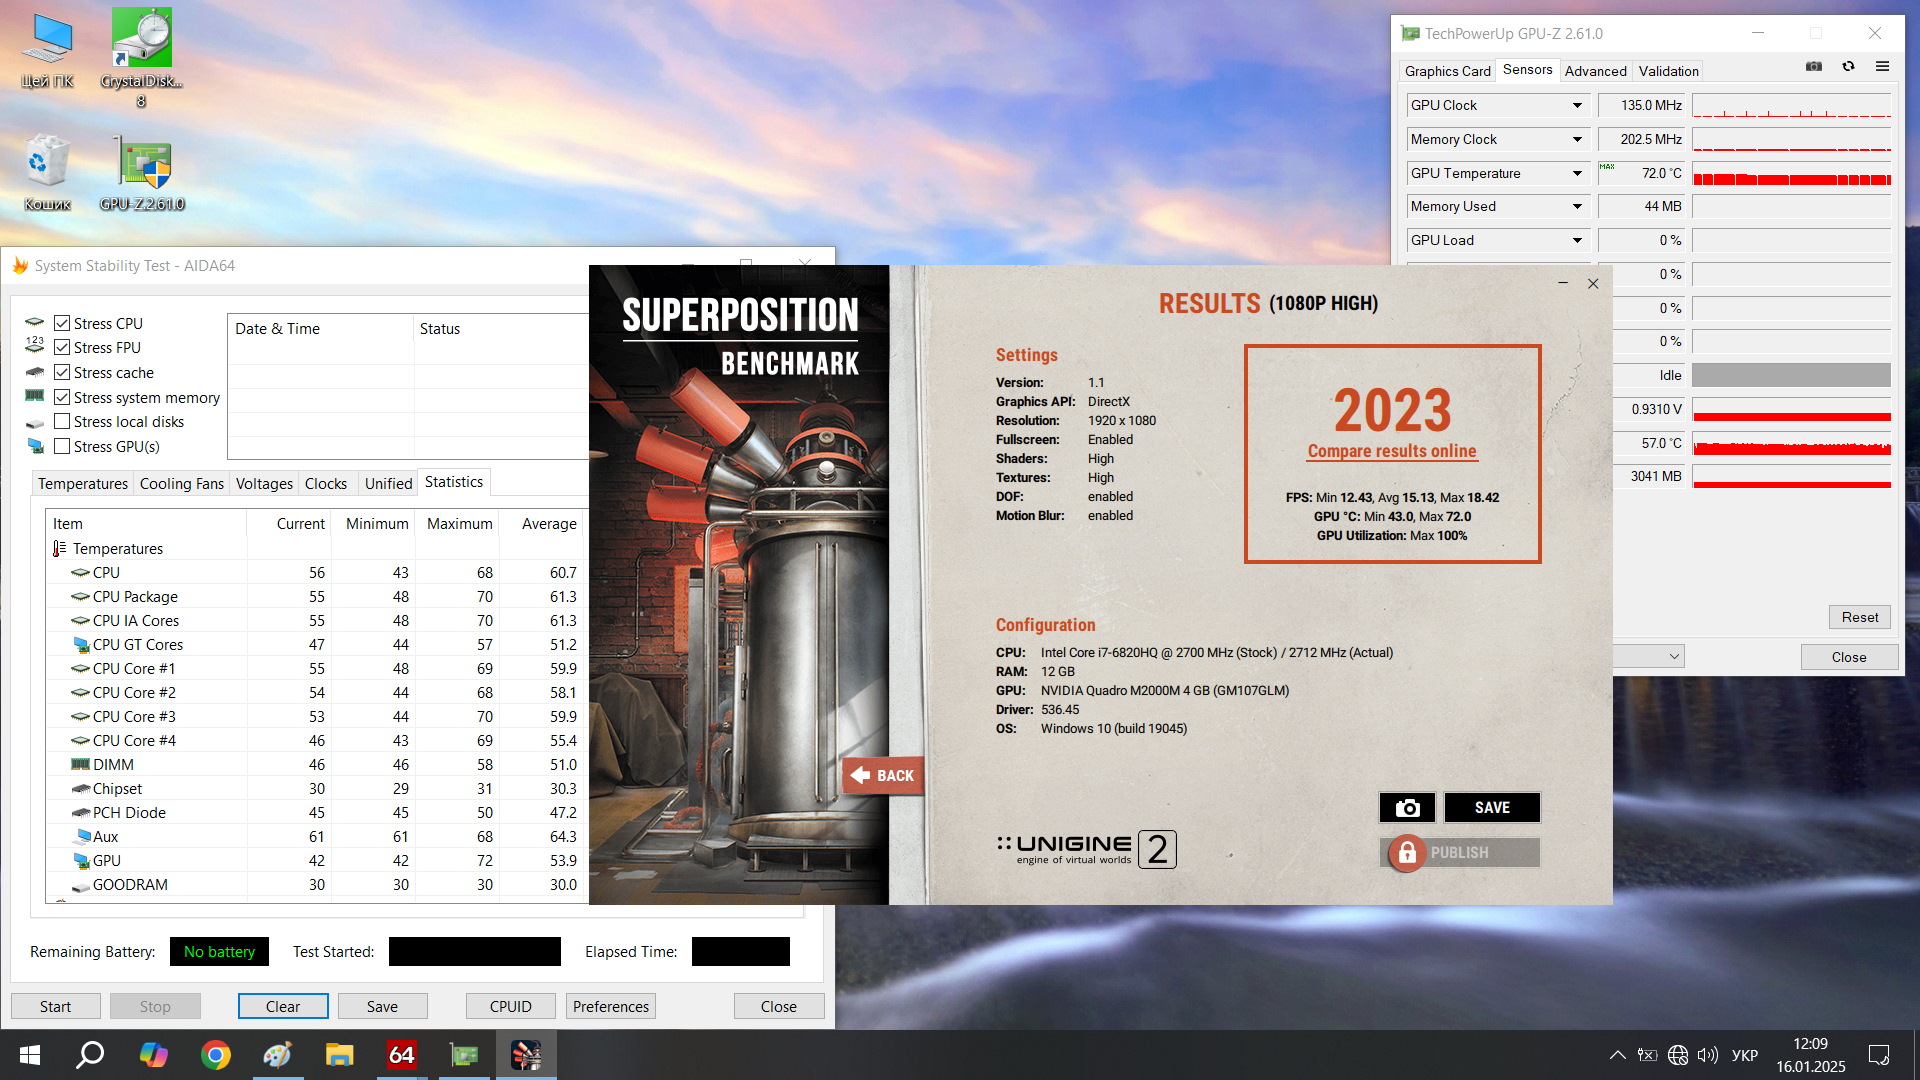The width and height of the screenshot is (1920, 1080).
Task: Open the GPU-Z hamburger menu
Action: (x=1882, y=67)
